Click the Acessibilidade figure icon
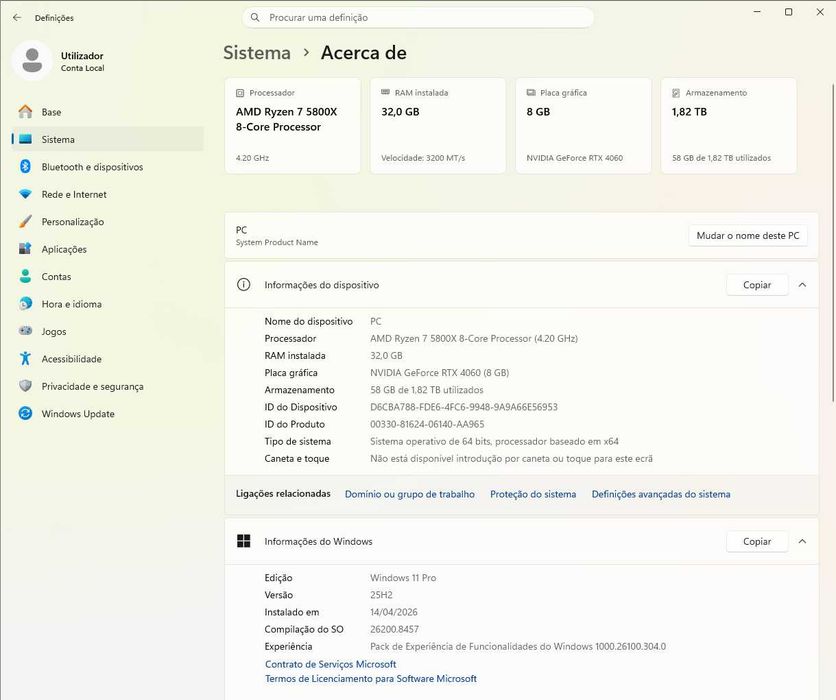 25,358
